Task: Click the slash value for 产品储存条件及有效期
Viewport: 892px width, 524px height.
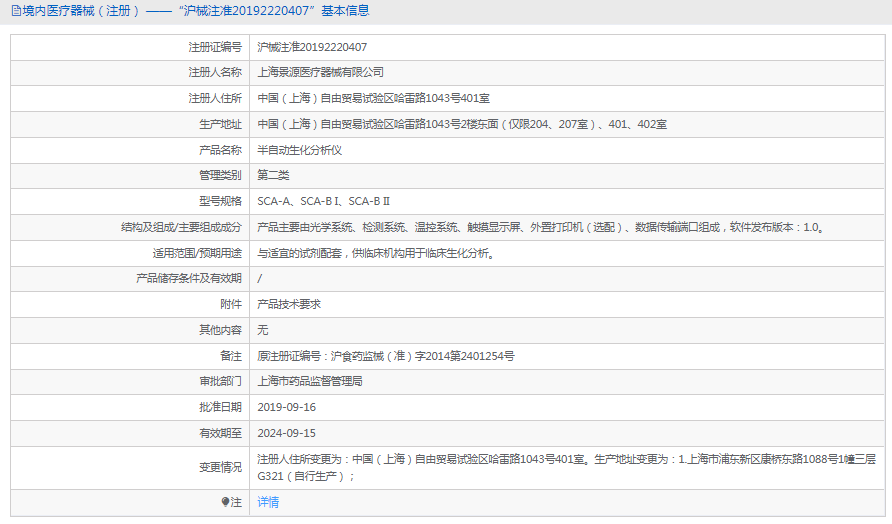Action: coord(259,279)
